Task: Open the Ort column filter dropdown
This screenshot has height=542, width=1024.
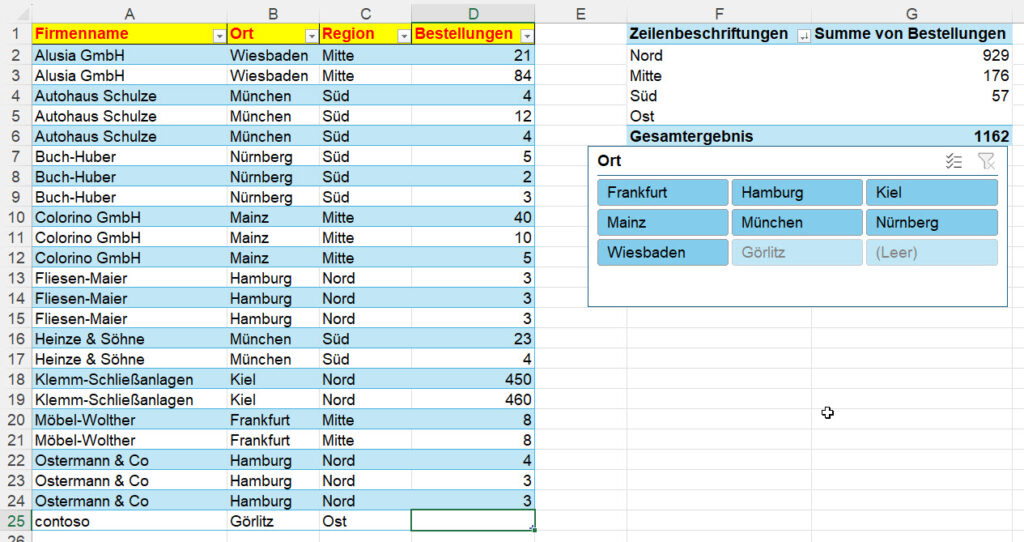Action: click(x=311, y=35)
